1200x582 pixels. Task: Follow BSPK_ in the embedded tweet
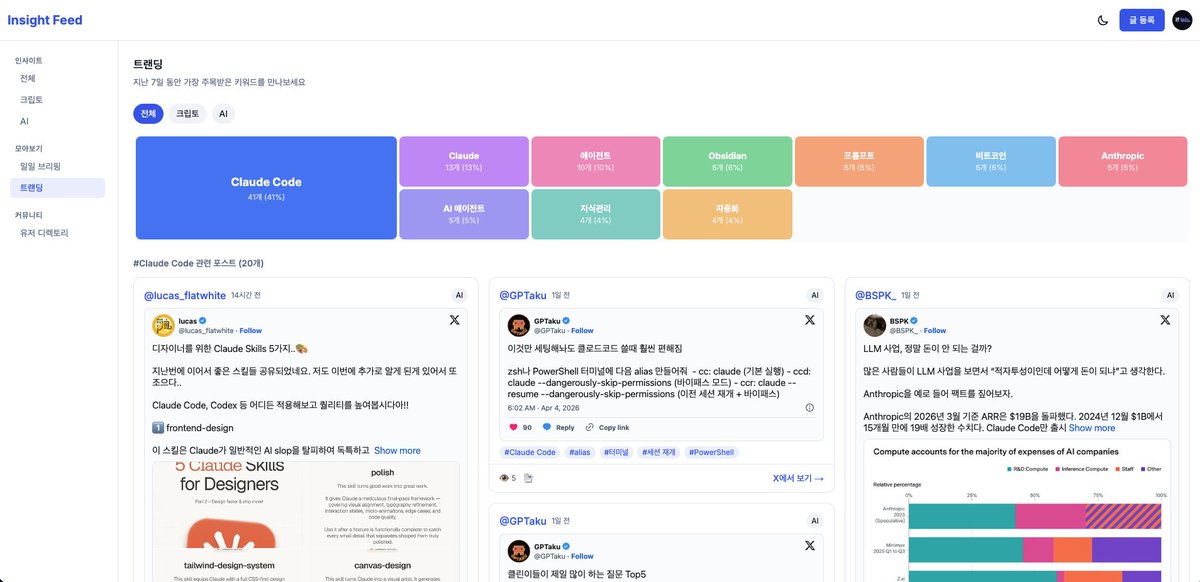click(935, 330)
